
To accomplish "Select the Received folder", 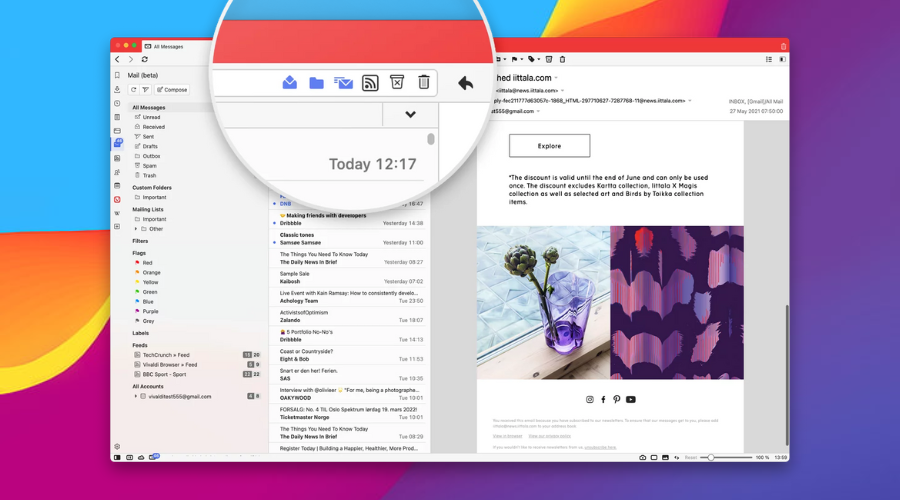I will (x=153, y=127).
